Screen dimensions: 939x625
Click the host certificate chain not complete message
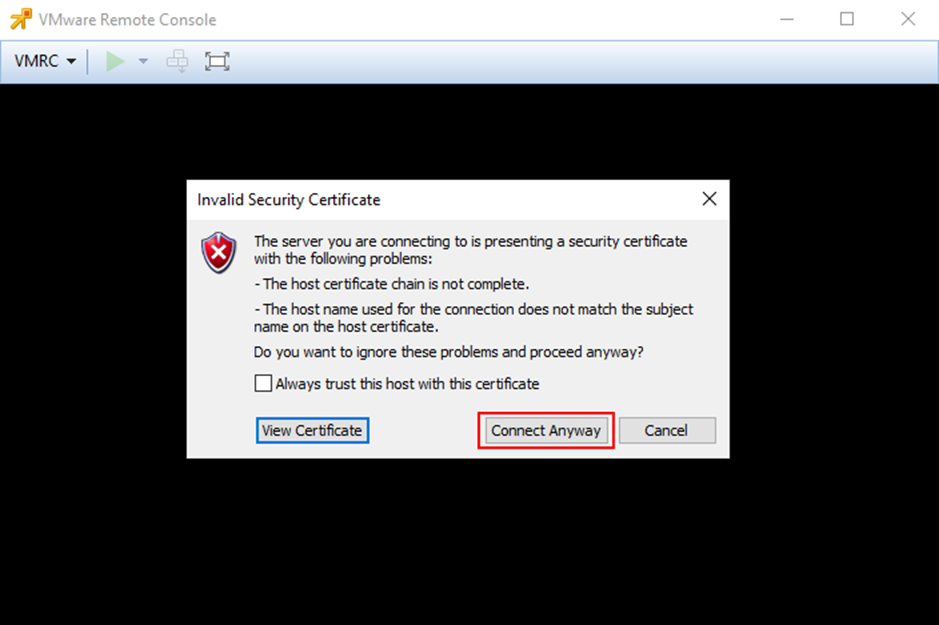point(392,284)
